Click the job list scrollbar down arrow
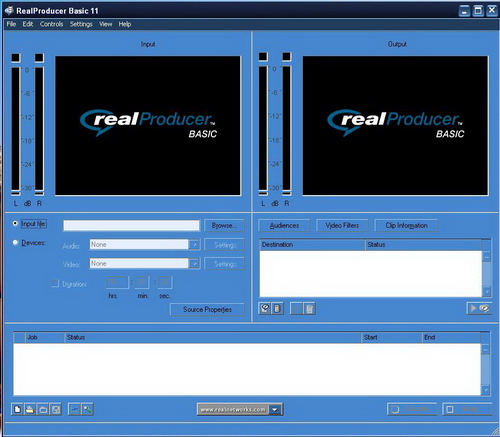This screenshot has height=437, width=500. coord(486,389)
